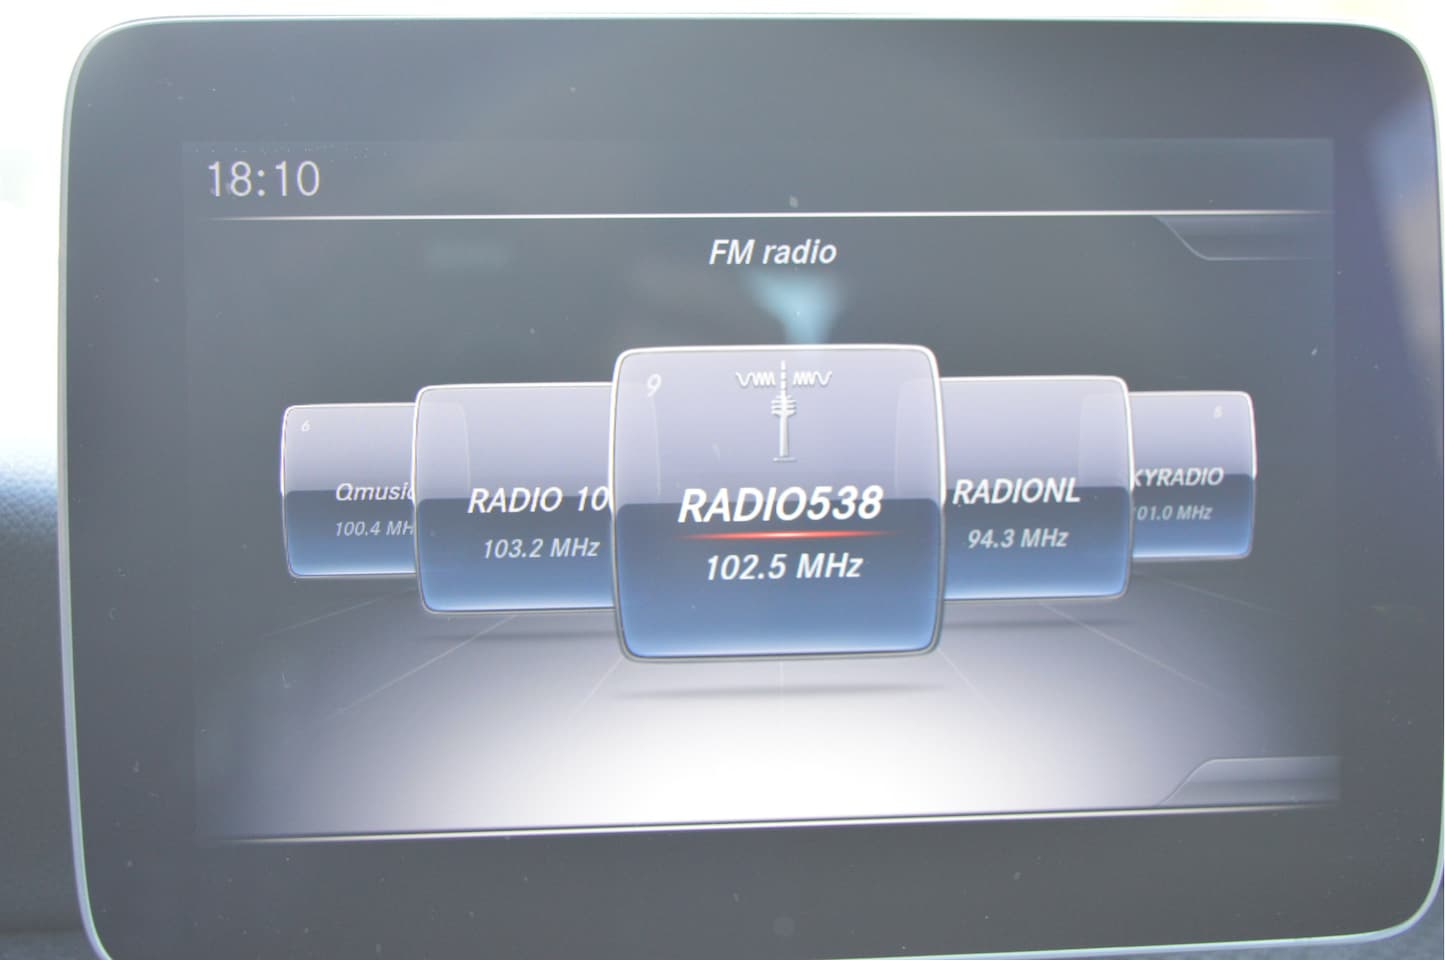Tap the 102.5 MHz frequency text
Screen dimensions: 1445x960
(x=783, y=567)
